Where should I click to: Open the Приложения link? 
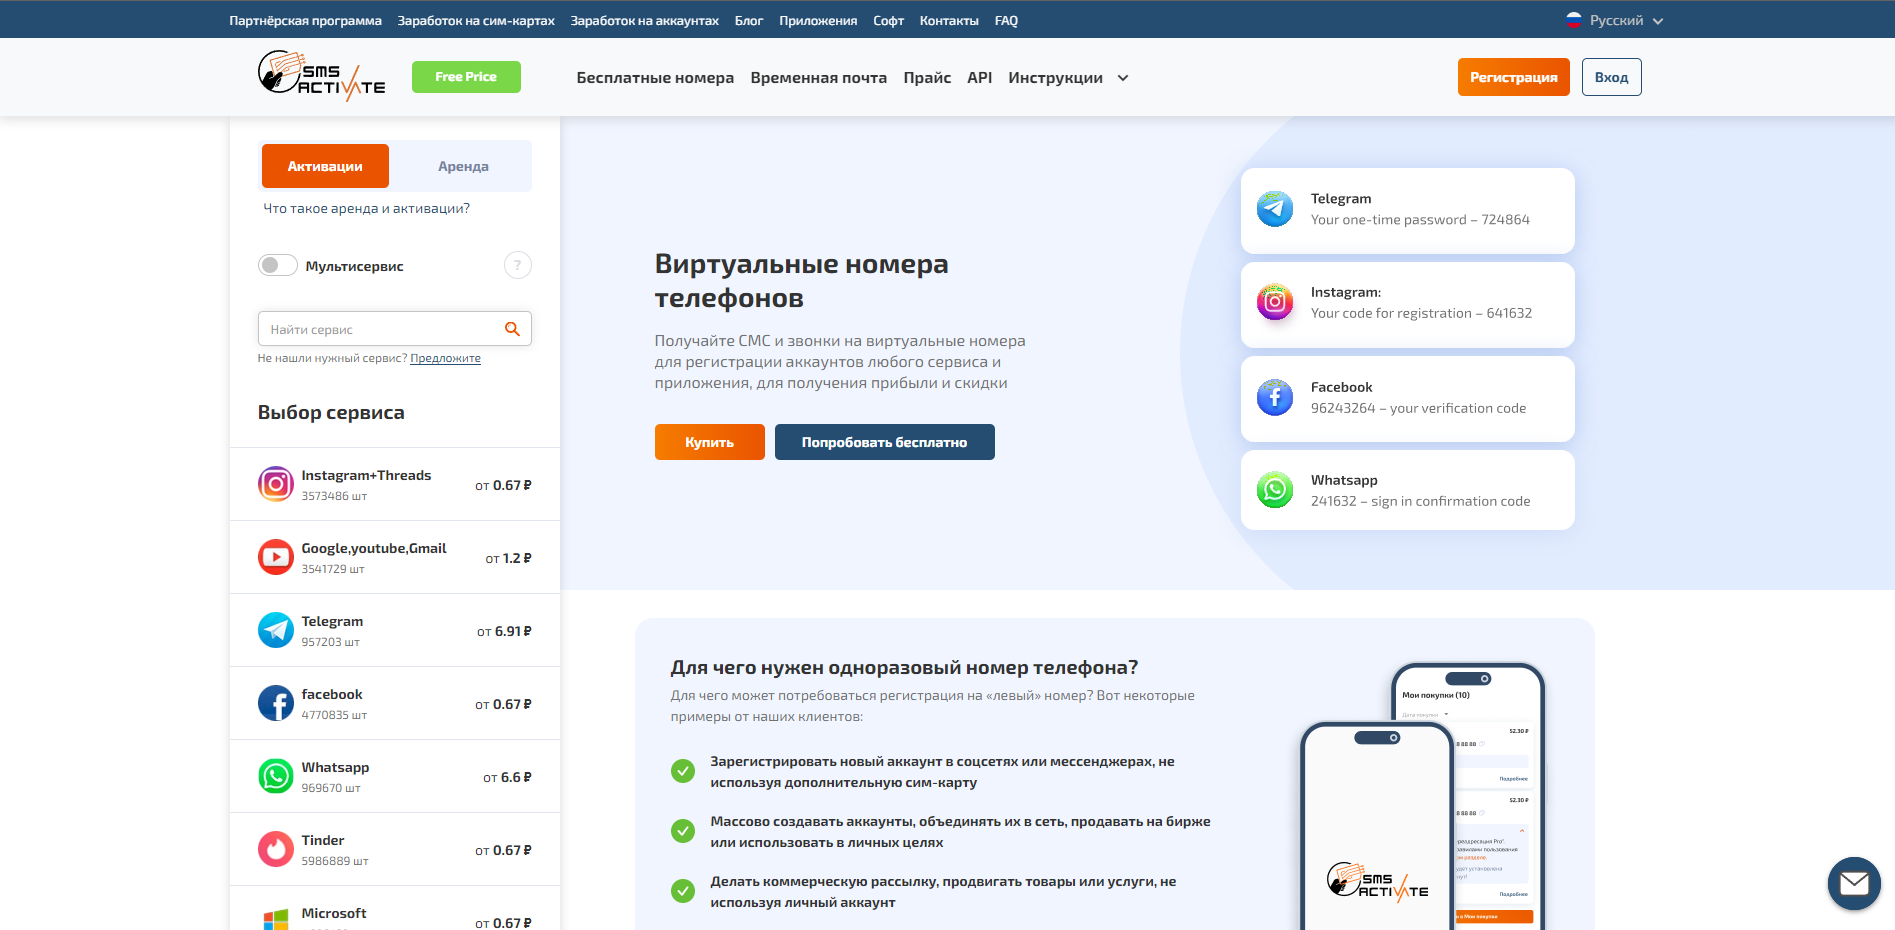[x=818, y=20]
